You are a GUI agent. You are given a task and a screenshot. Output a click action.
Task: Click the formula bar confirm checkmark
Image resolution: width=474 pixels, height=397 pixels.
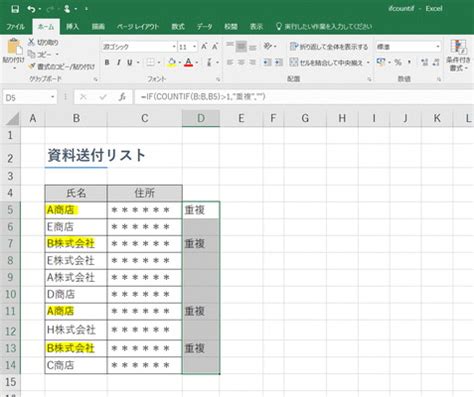(x=103, y=97)
